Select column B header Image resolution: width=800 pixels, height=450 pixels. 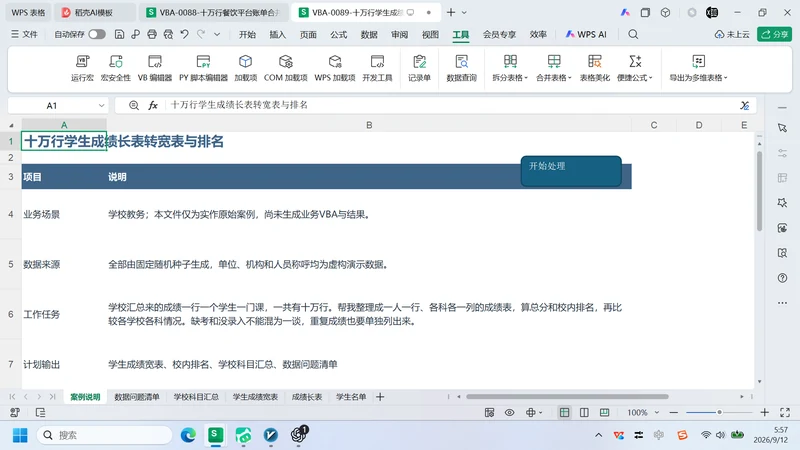369,125
